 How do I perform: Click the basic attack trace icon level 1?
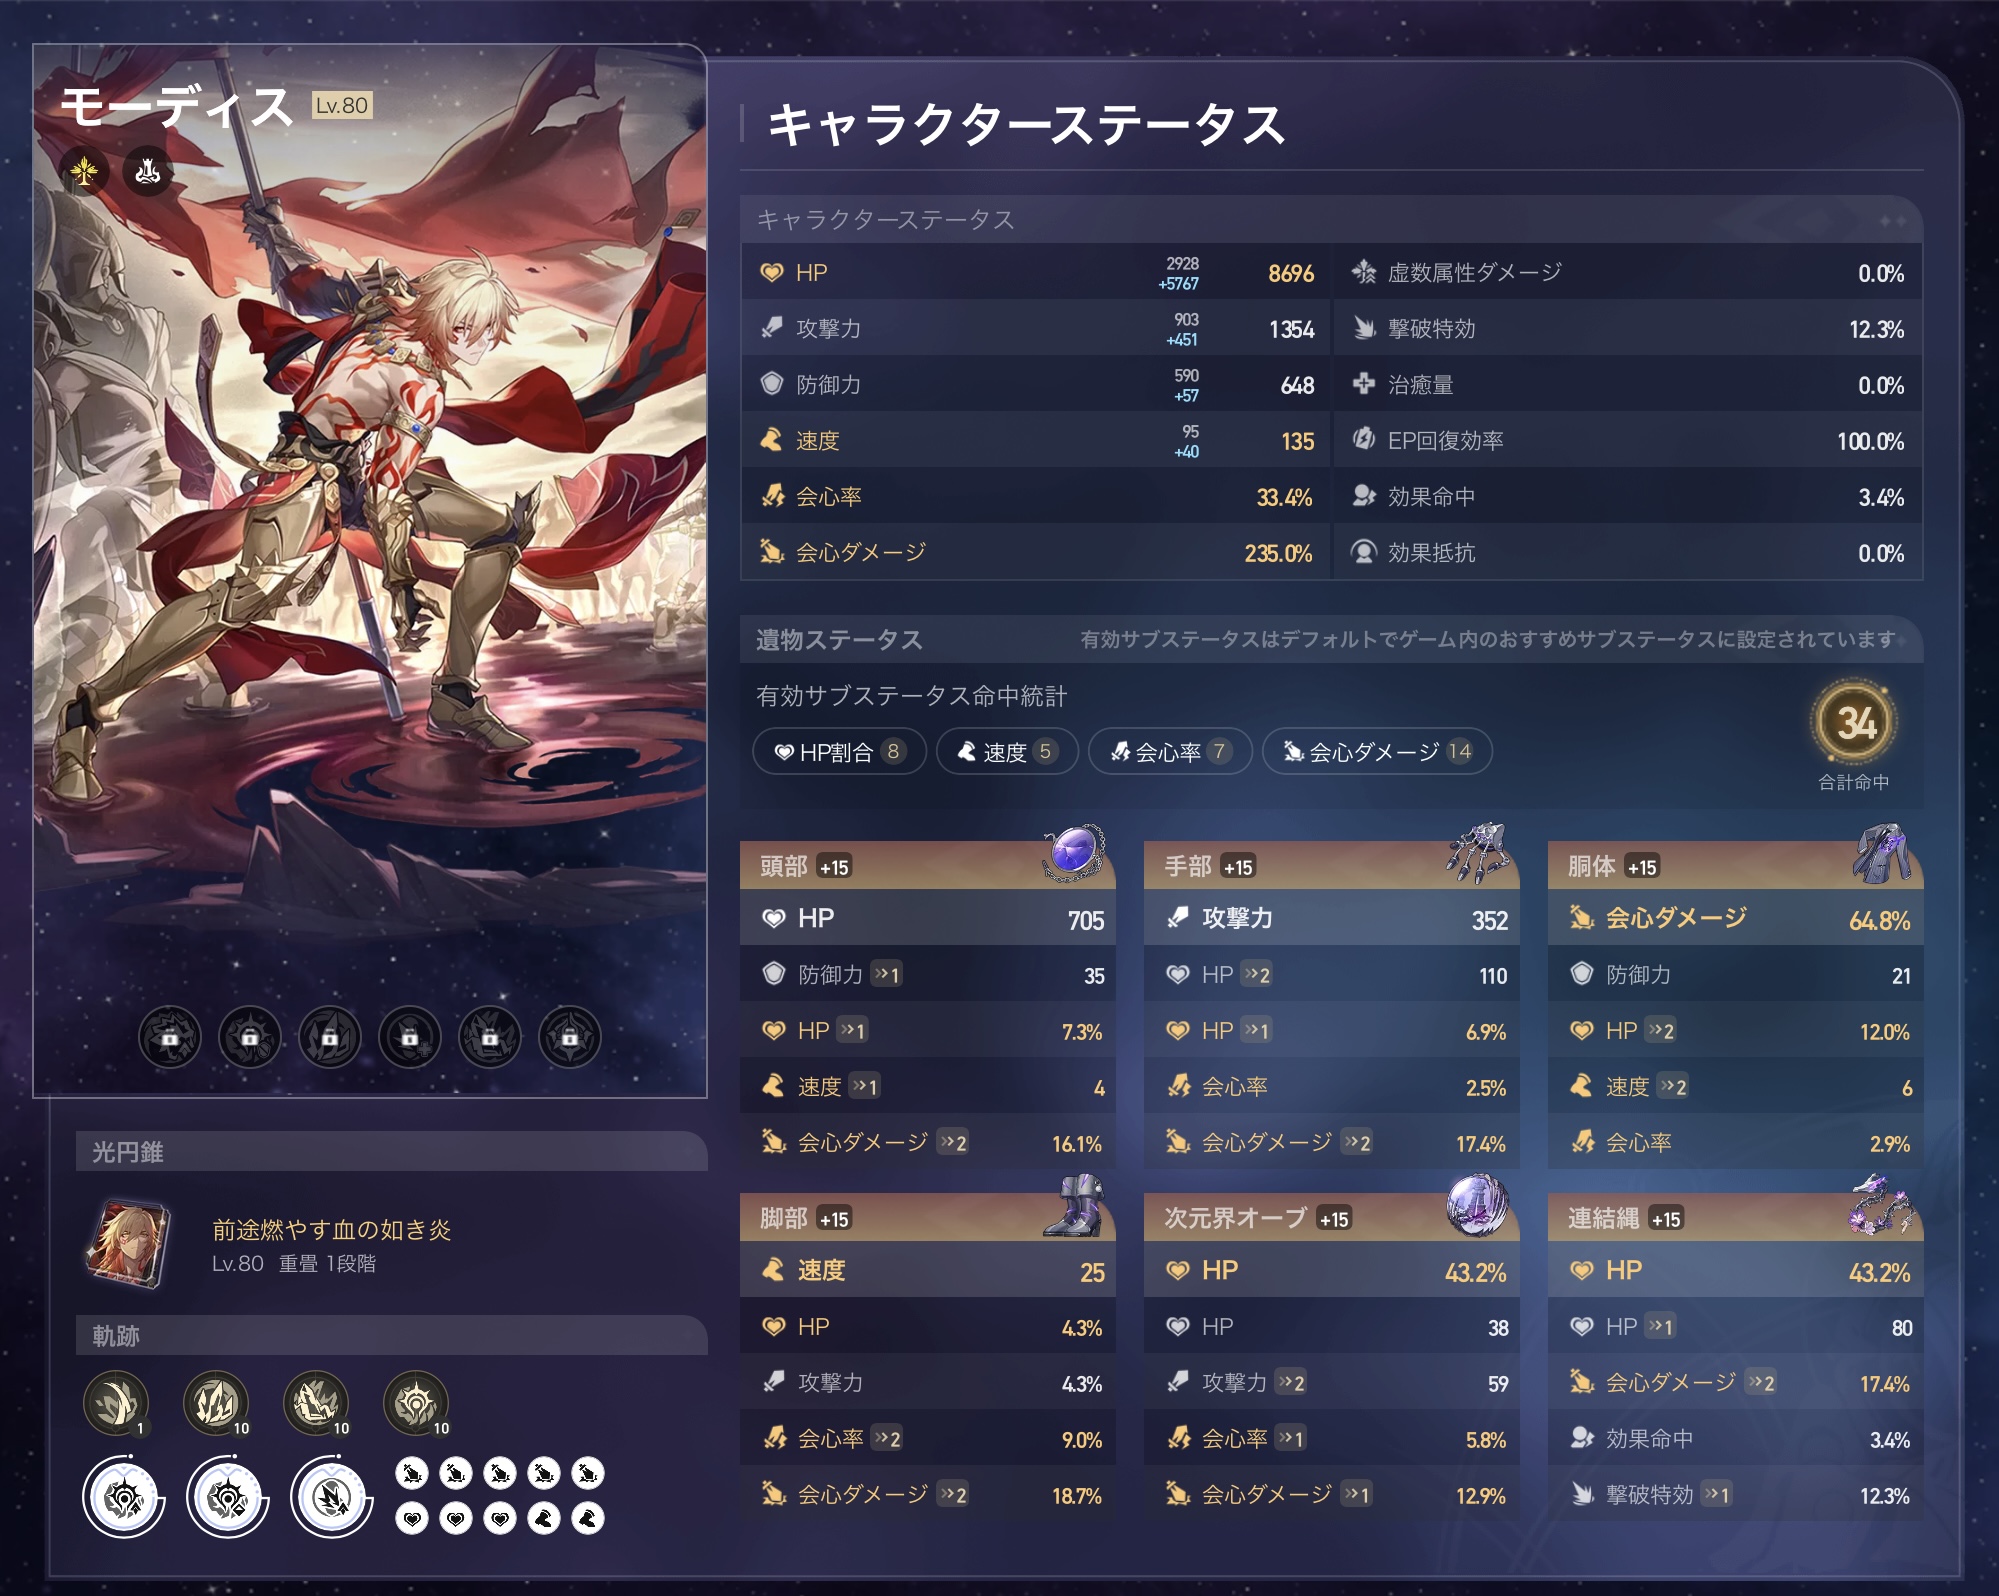tap(116, 1403)
